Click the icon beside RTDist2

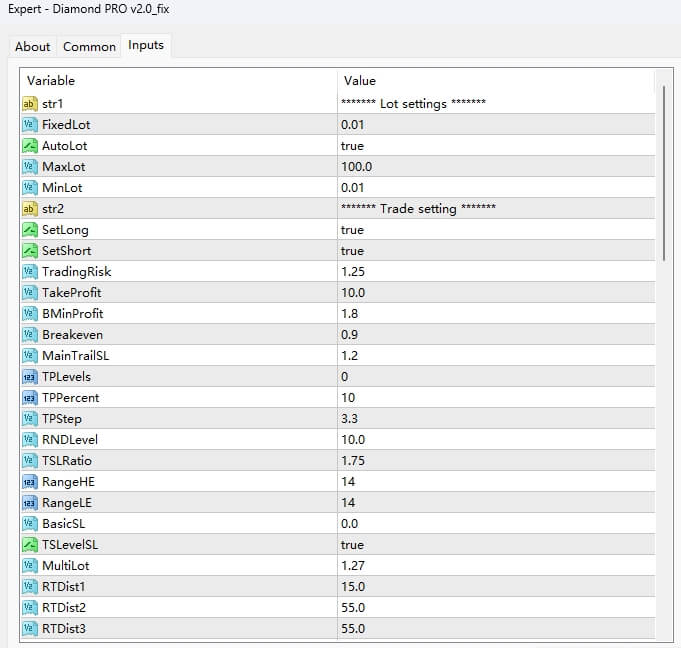(30, 608)
